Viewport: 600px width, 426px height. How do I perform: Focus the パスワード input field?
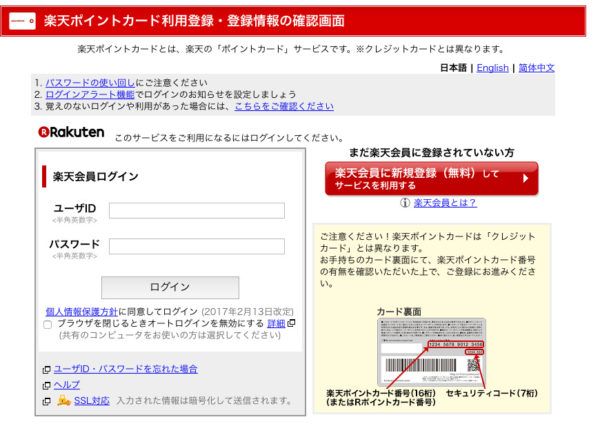pyautogui.click(x=197, y=246)
